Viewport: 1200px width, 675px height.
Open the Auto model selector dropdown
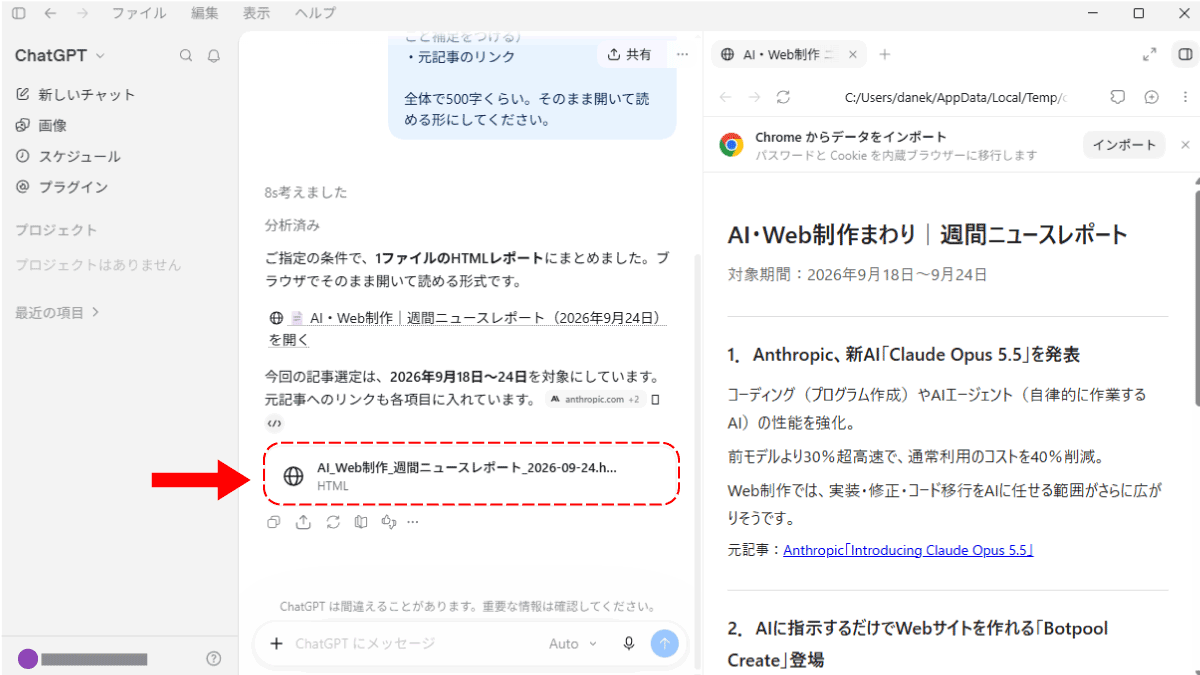coord(573,644)
